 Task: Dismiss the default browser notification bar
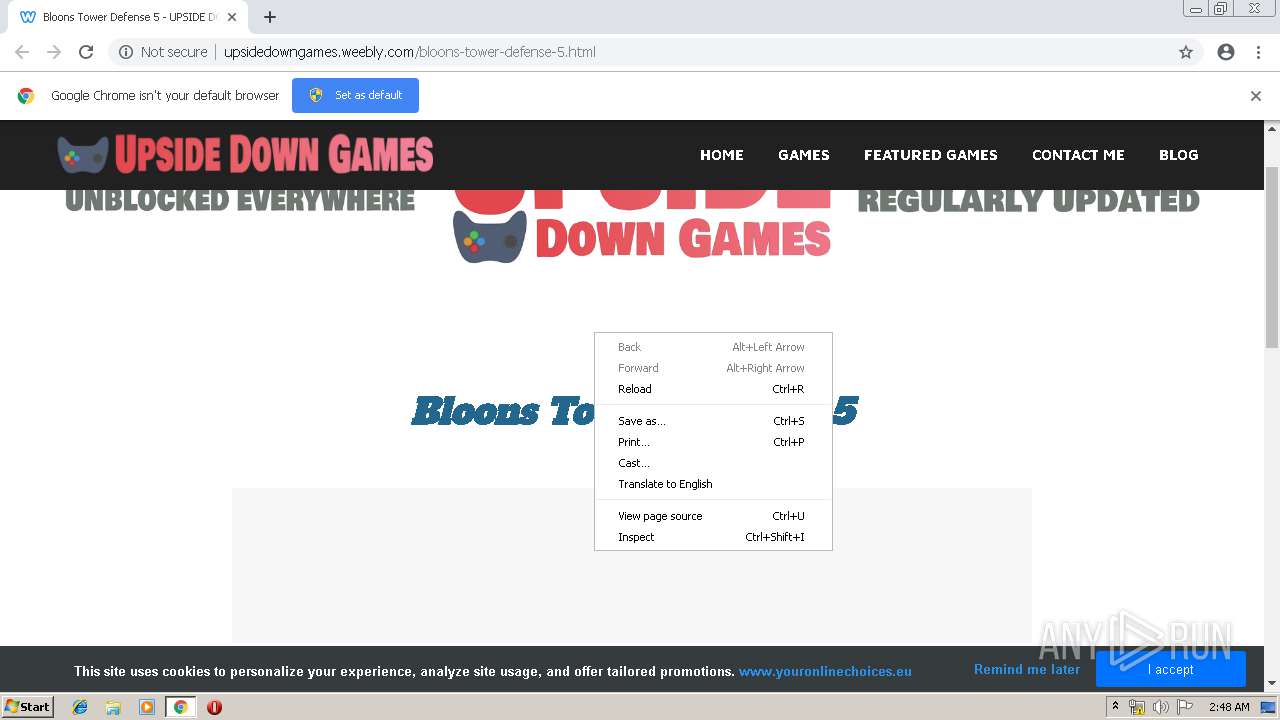1256,96
